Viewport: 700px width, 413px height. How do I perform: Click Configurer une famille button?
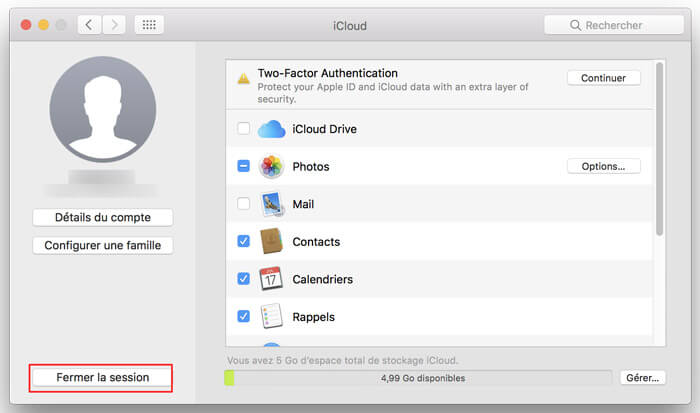(103, 246)
